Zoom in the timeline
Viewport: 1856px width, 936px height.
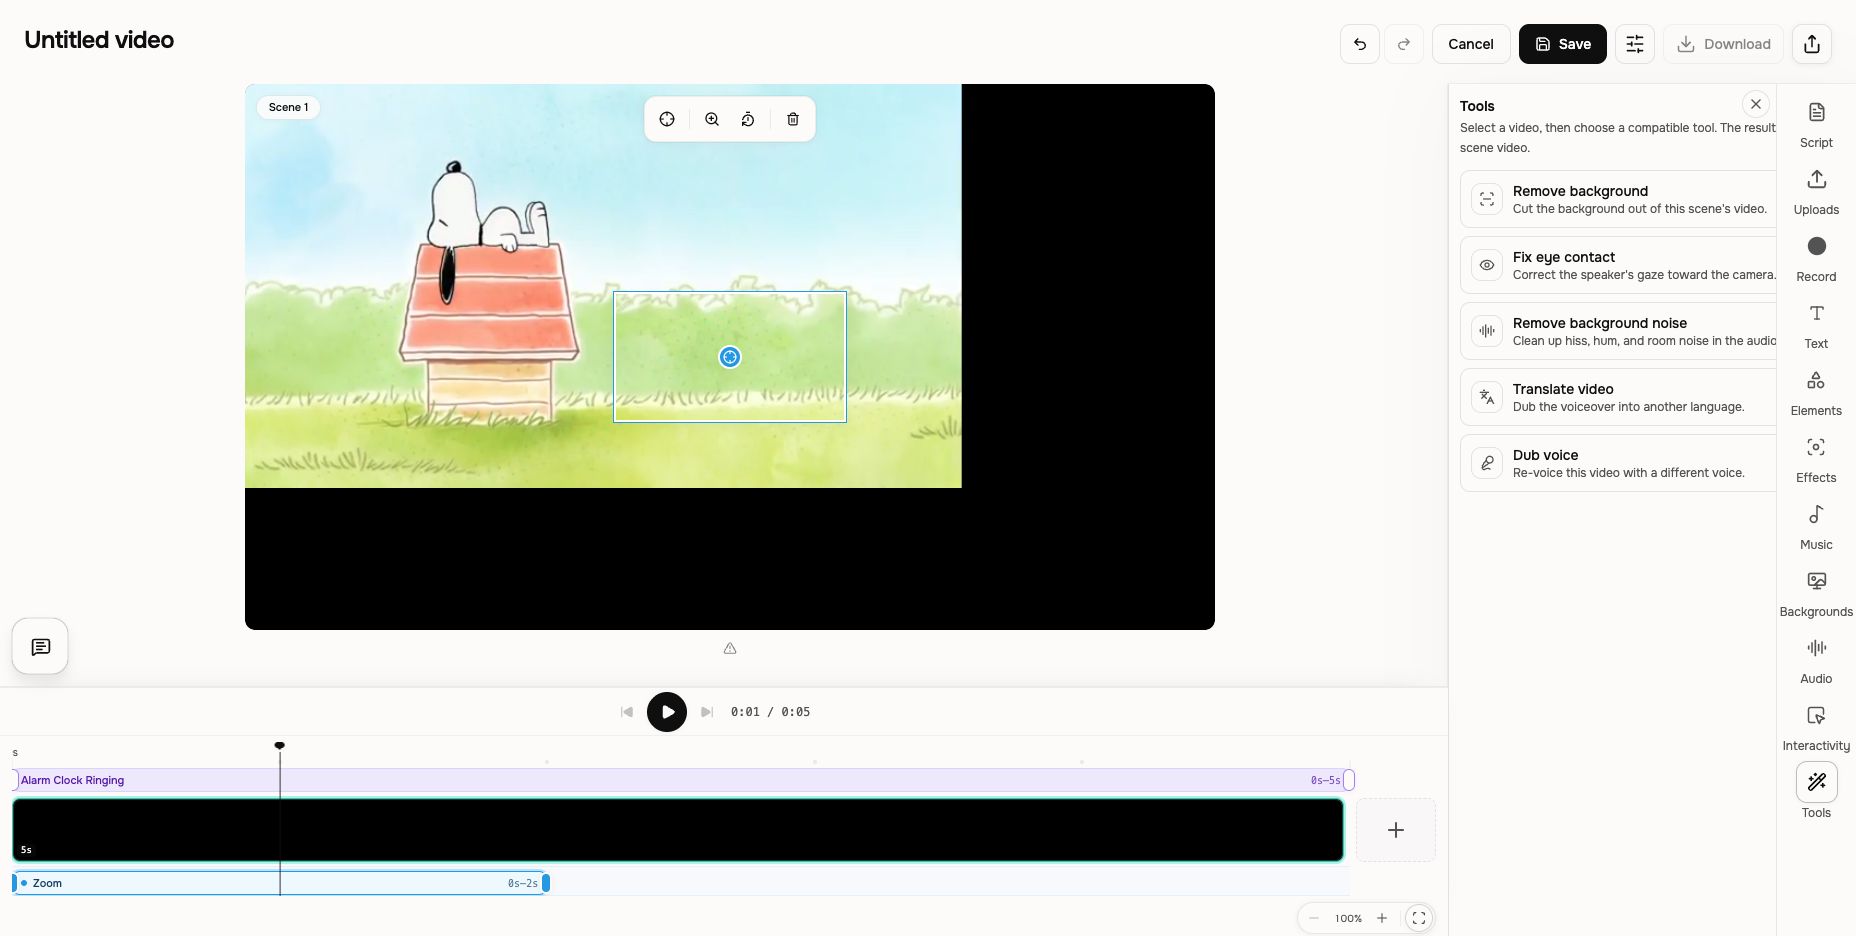click(1382, 918)
